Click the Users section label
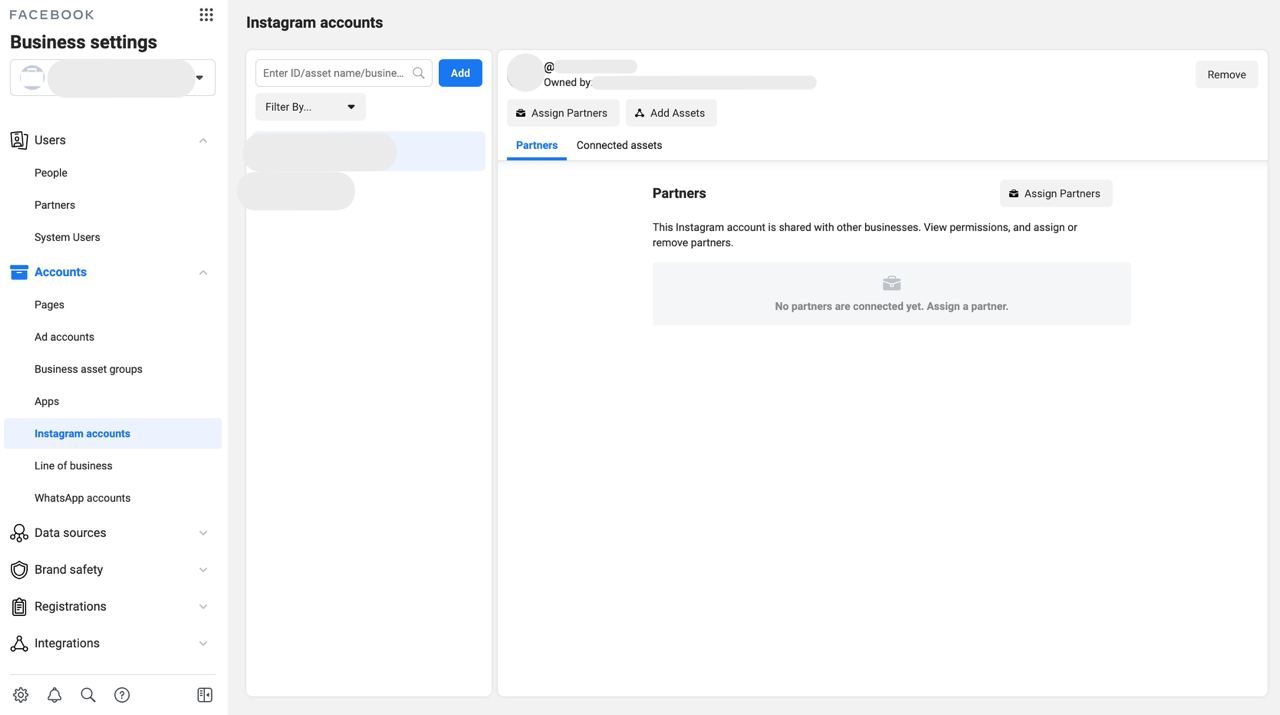 click(50, 141)
